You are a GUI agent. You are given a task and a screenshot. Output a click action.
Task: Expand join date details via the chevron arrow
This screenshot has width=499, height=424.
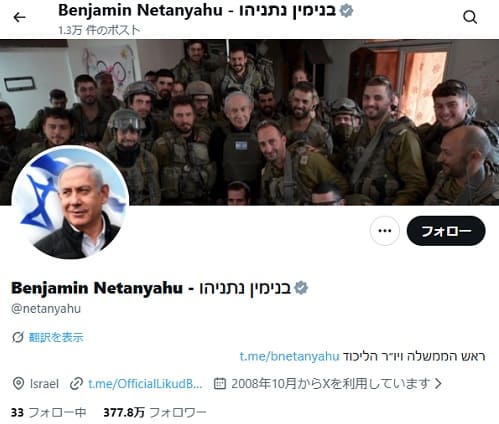coord(438,384)
